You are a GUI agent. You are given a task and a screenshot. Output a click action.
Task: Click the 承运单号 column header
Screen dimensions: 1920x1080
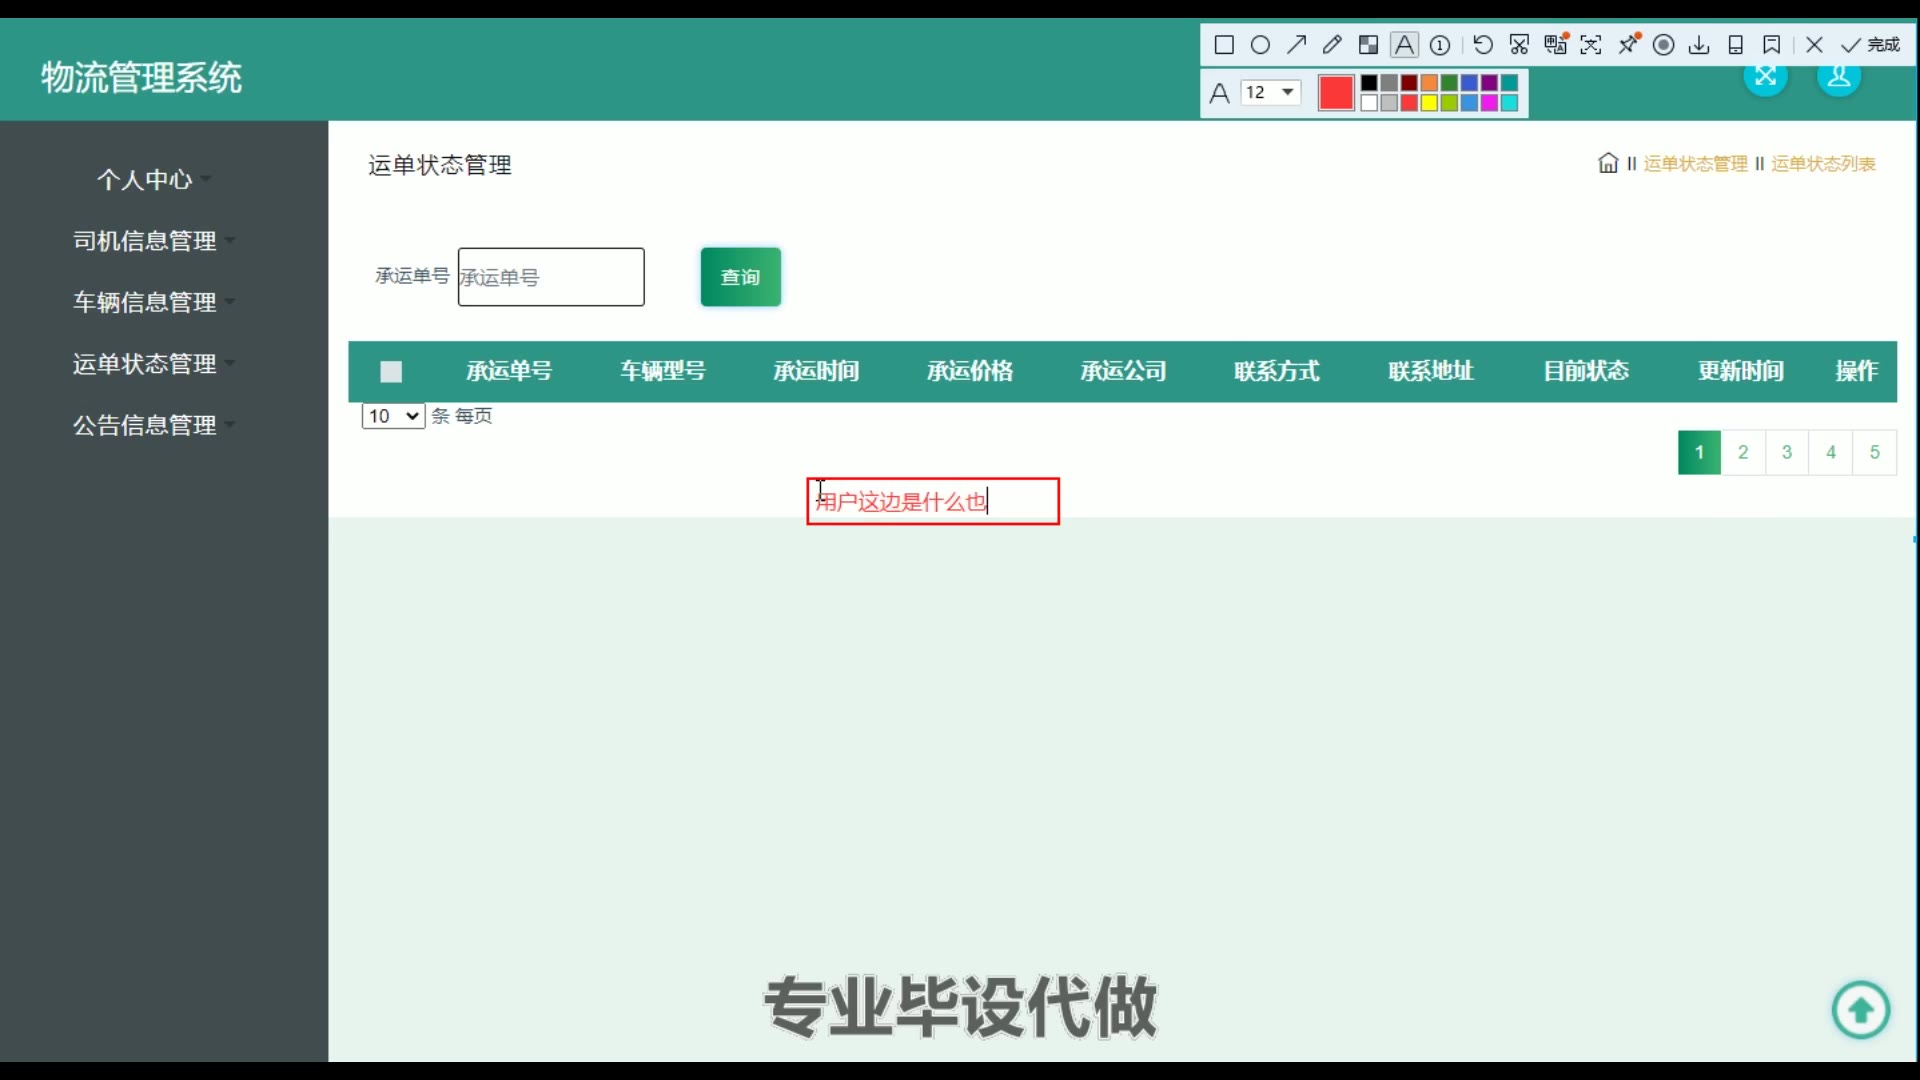click(x=509, y=371)
